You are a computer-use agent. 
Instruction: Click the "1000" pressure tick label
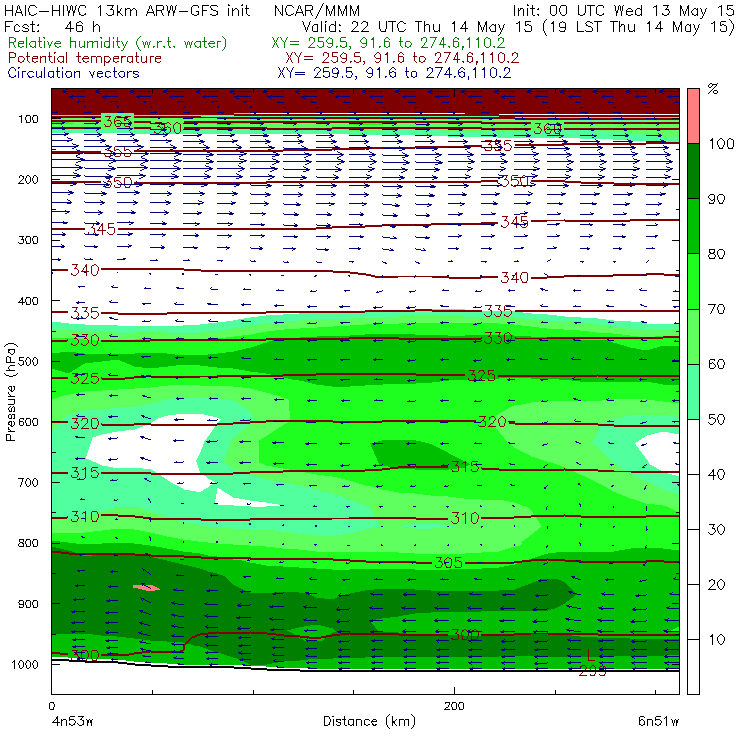(25, 664)
